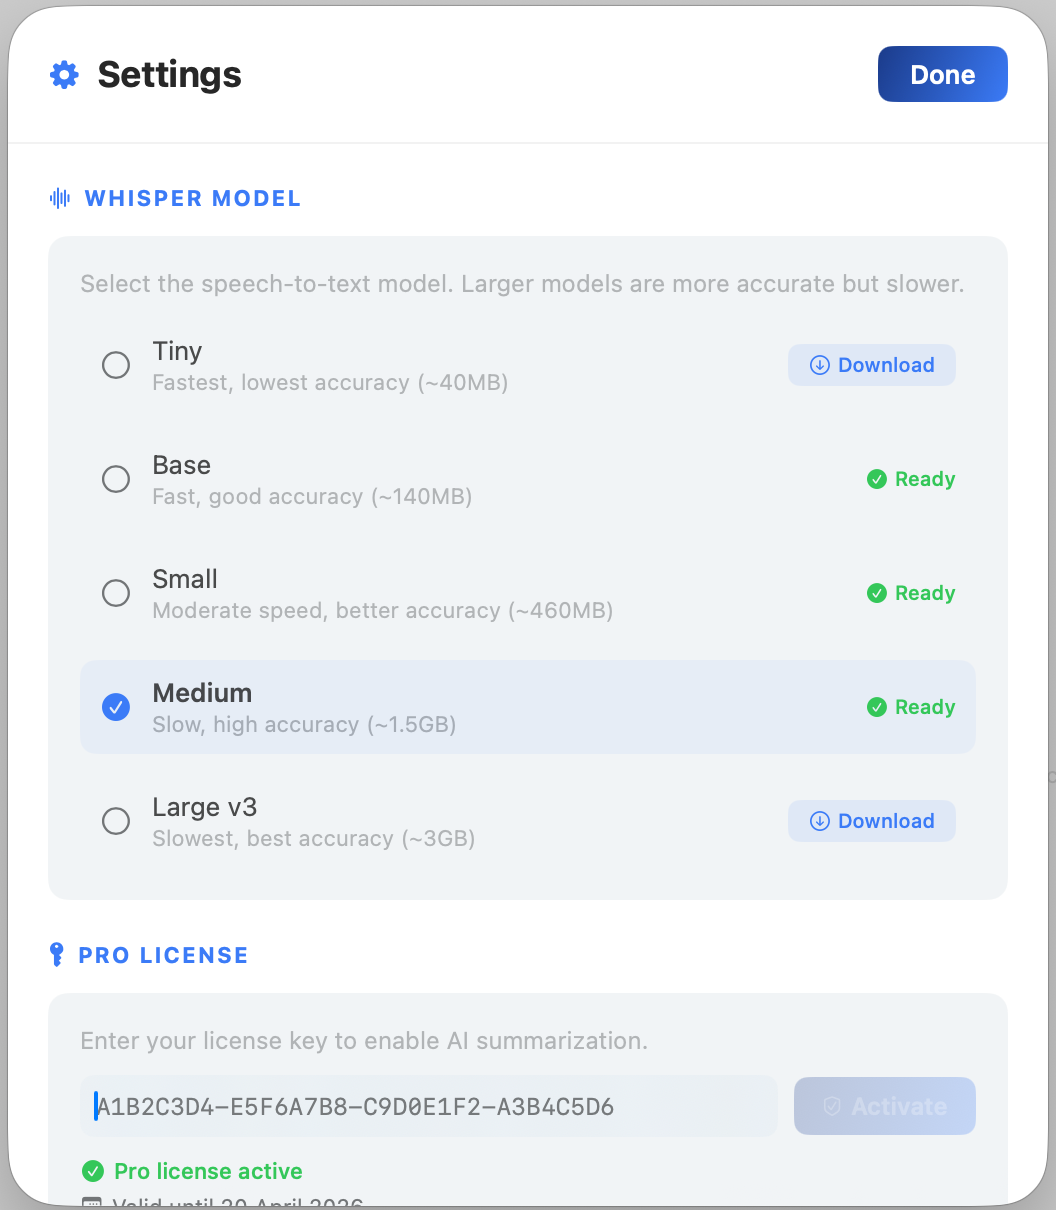Select the Base model radio button
The width and height of the screenshot is (1056, 1210).
tap(116, 479)
